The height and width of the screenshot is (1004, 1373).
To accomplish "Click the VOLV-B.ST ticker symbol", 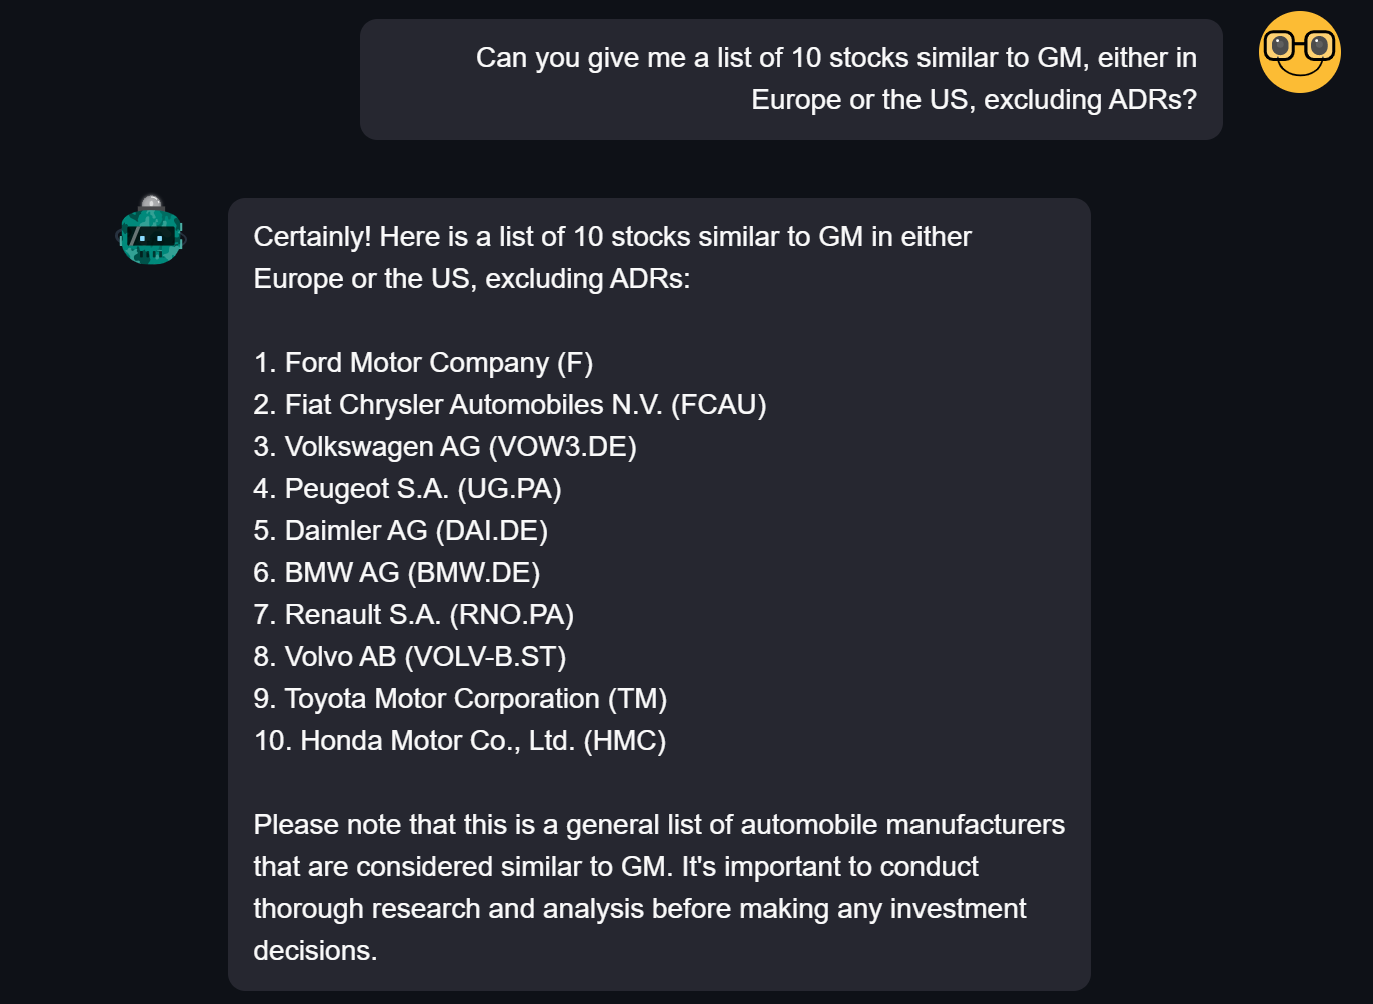I will pyautogui.click(x=485, y=657).
